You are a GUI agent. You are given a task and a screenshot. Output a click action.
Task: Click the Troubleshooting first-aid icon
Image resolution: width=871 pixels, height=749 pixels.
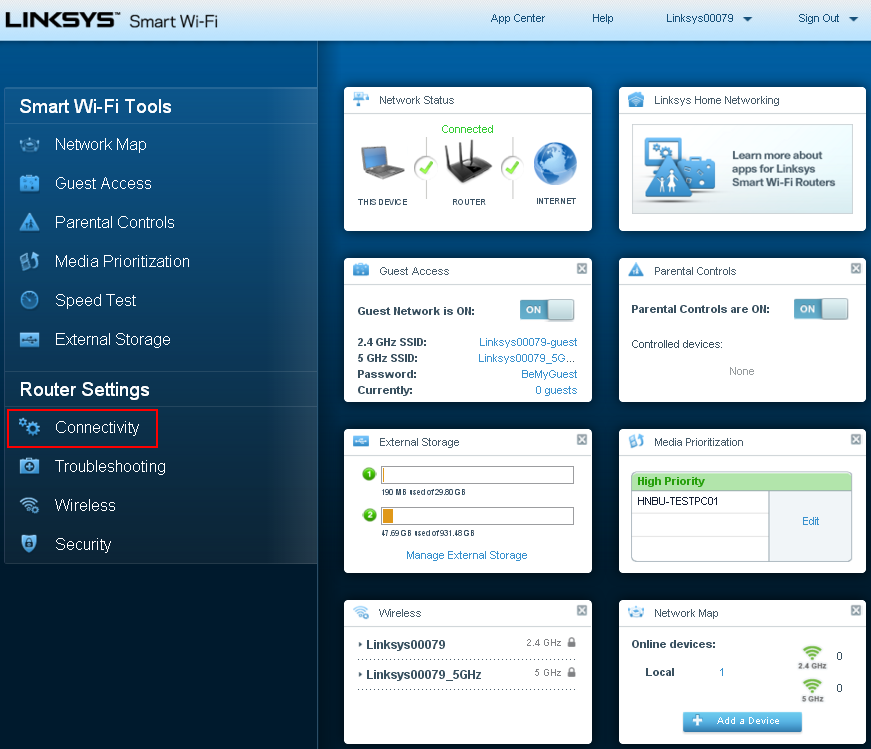point(29,466)
